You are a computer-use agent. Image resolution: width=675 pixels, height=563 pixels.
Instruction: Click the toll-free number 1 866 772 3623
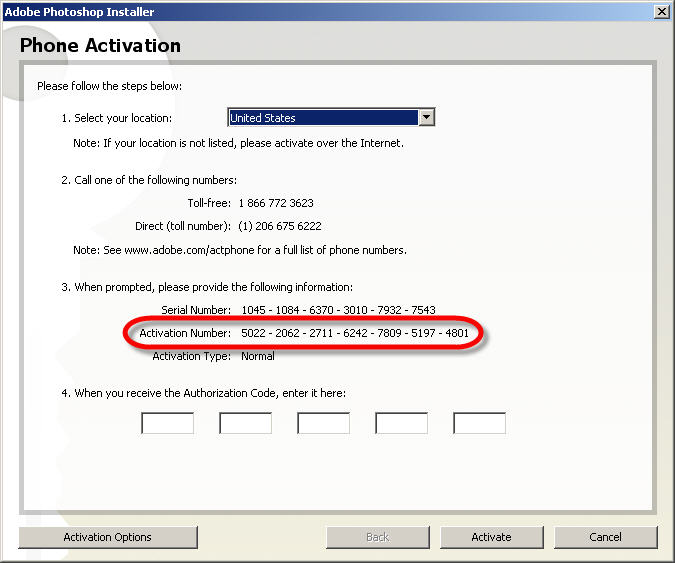276,203
